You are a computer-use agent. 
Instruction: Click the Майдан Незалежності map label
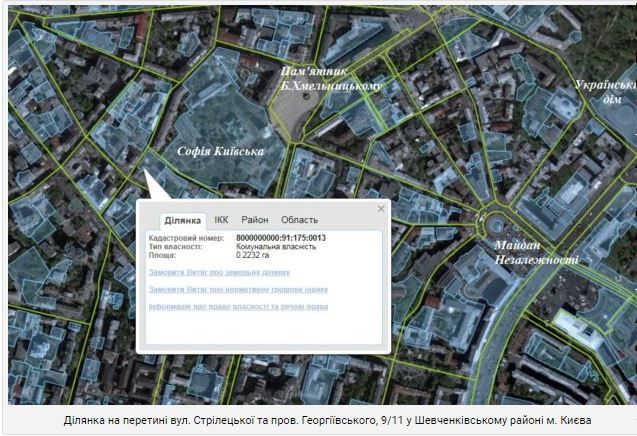point(535,252)
